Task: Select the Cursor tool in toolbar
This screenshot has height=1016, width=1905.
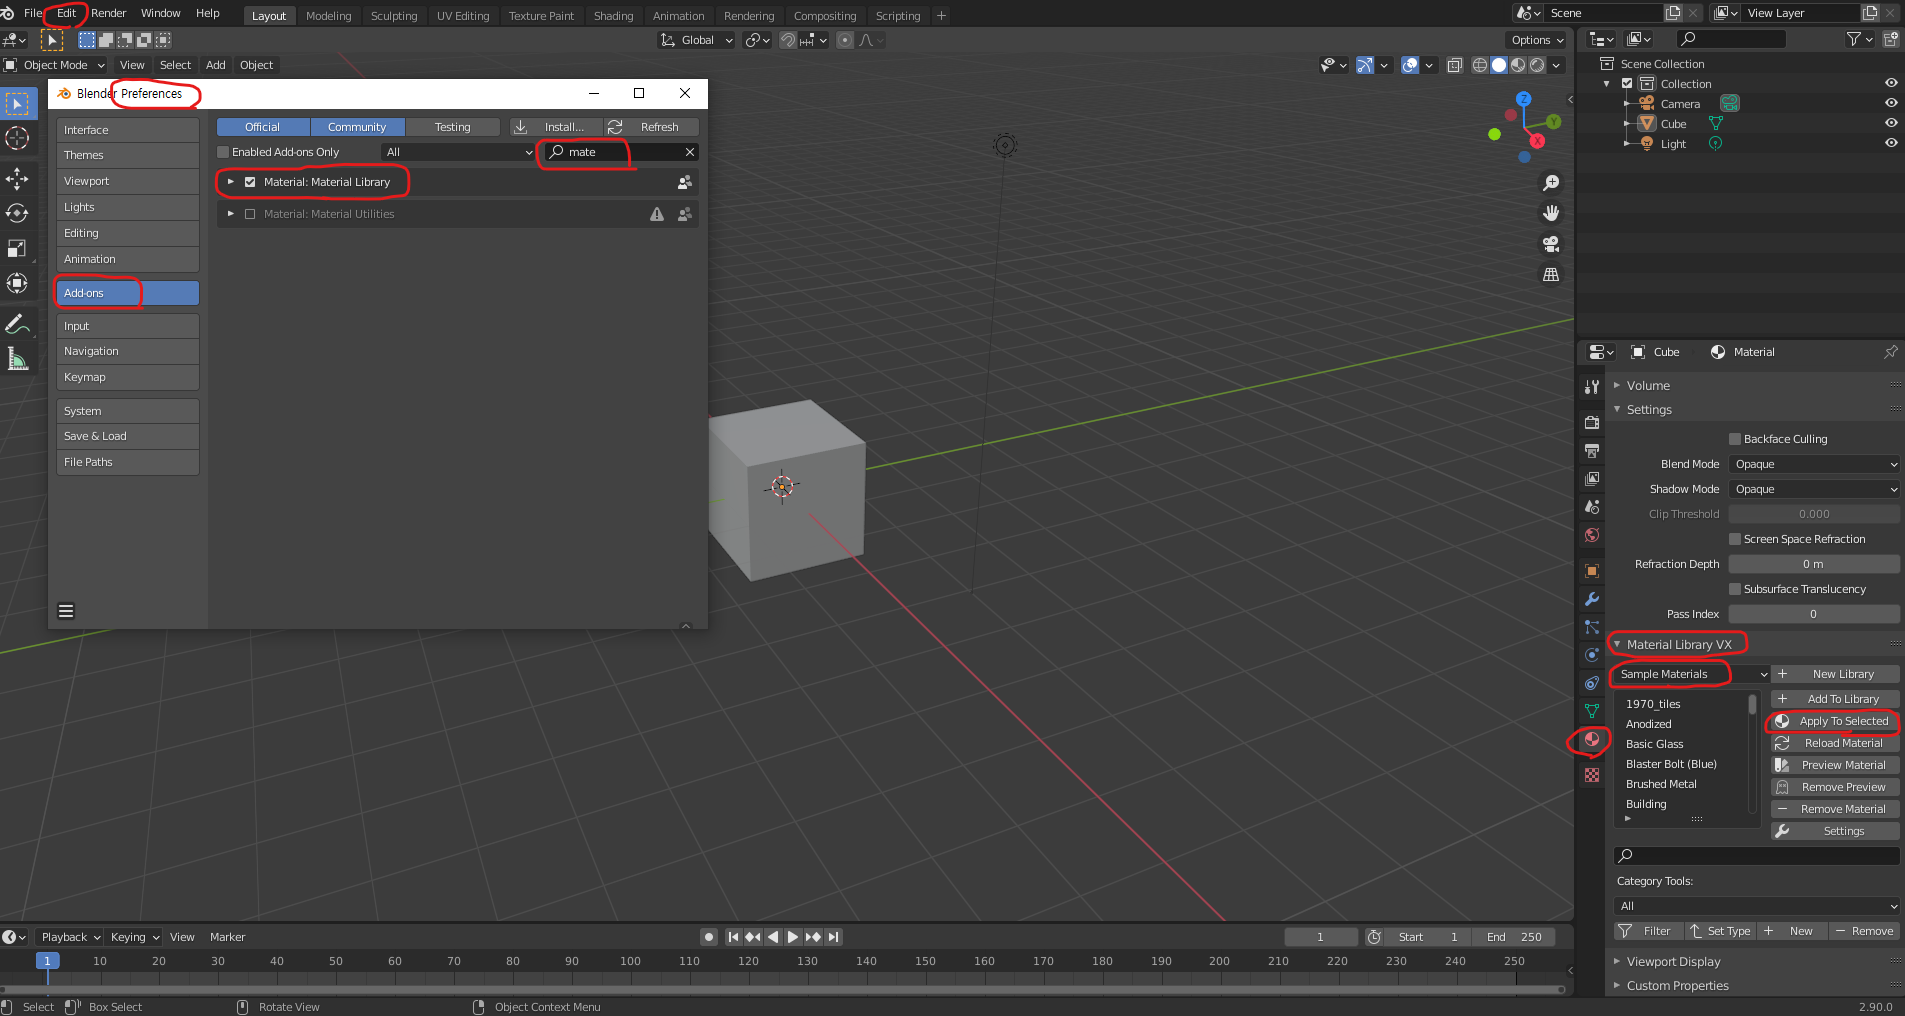Action: pyautogui.click(x=17, y=138)
